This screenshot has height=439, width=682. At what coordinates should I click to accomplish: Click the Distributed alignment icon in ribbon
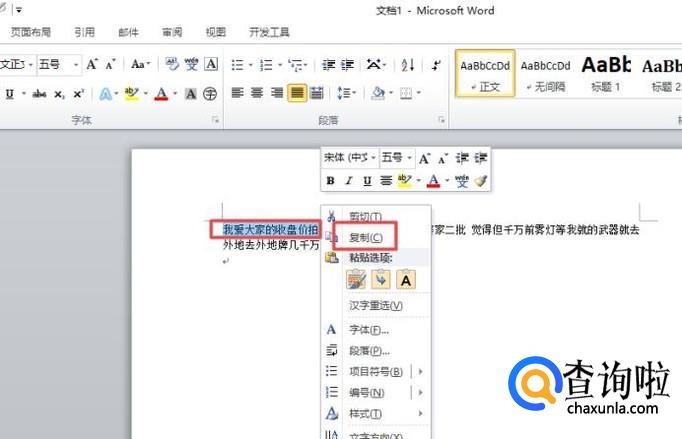tap(317, 93)
